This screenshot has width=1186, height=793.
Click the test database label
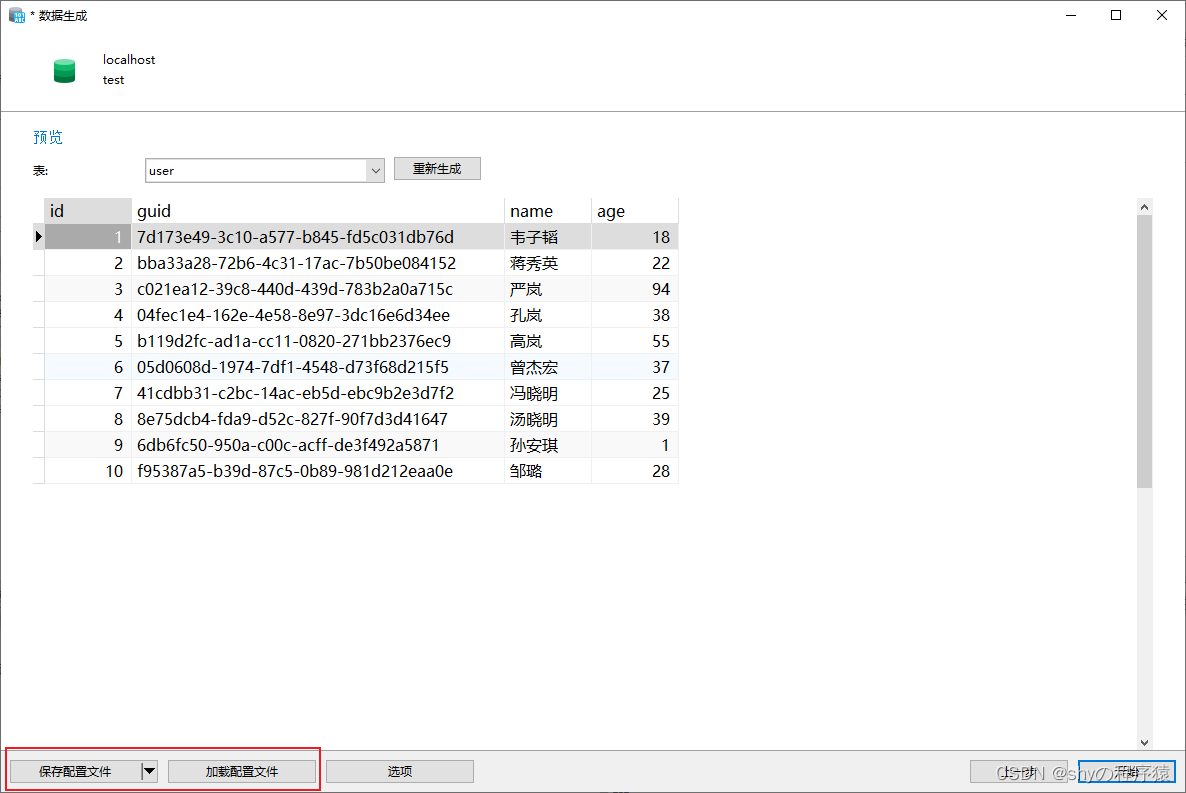[x=113, y=80]
